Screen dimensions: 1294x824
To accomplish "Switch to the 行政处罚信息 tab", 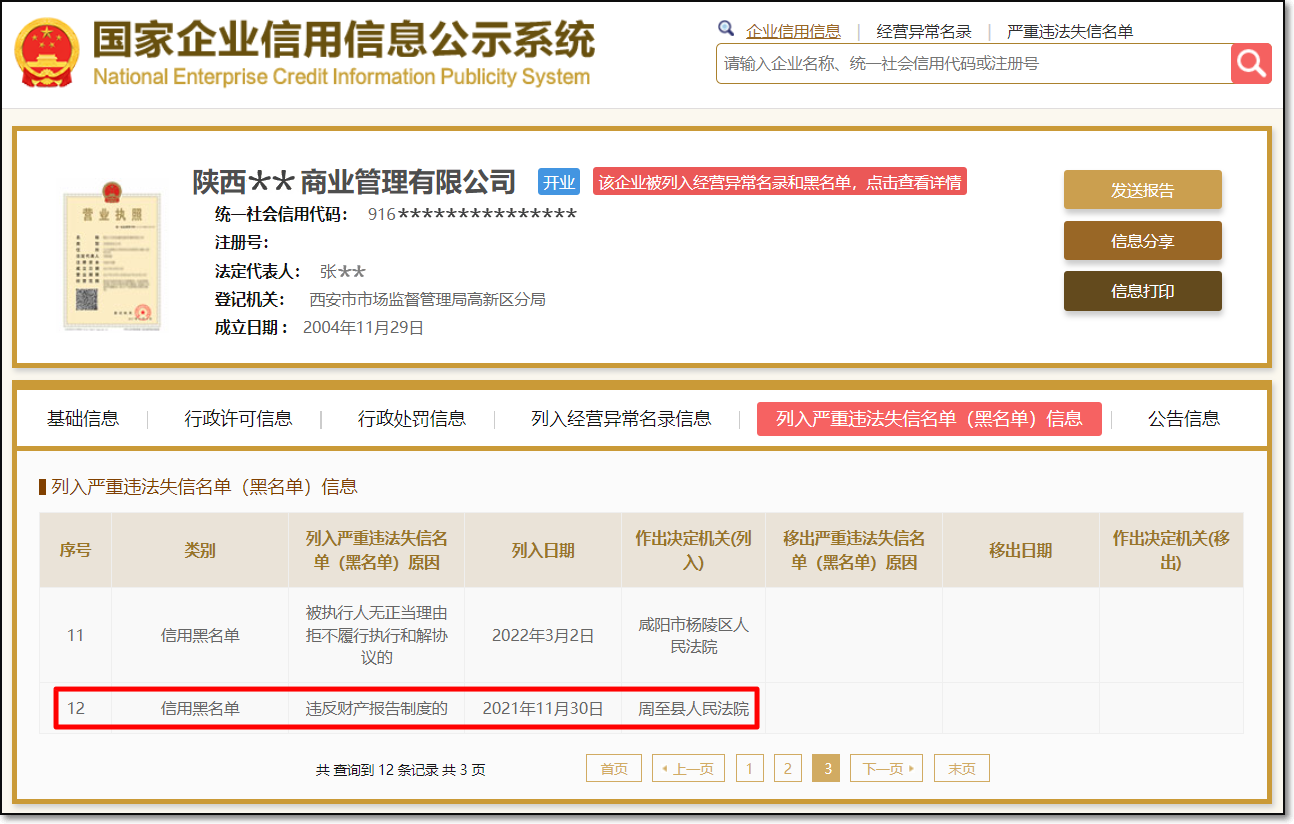I will pyautogui.click(x=412, y=419).
